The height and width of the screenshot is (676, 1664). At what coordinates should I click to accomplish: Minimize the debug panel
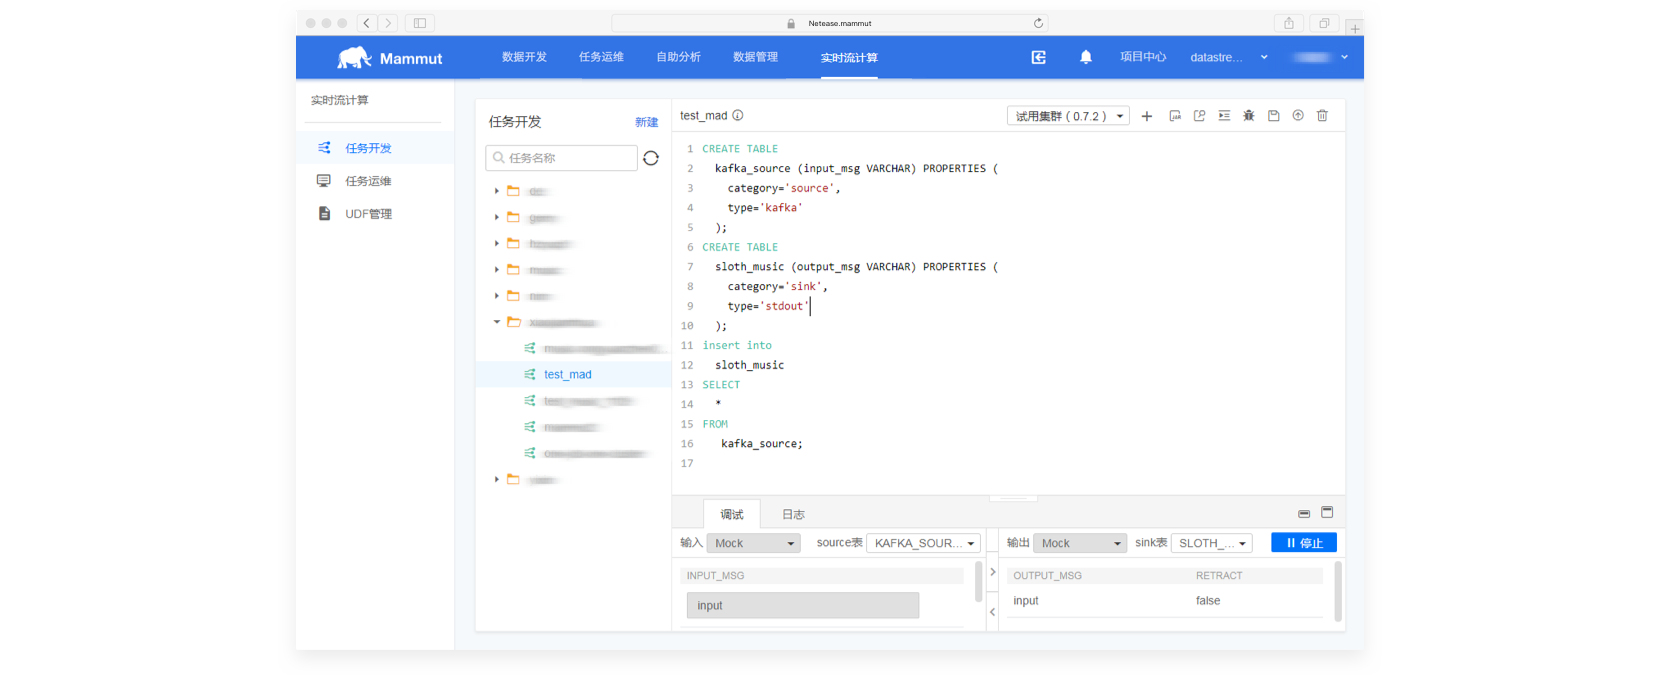[1304, 513]
